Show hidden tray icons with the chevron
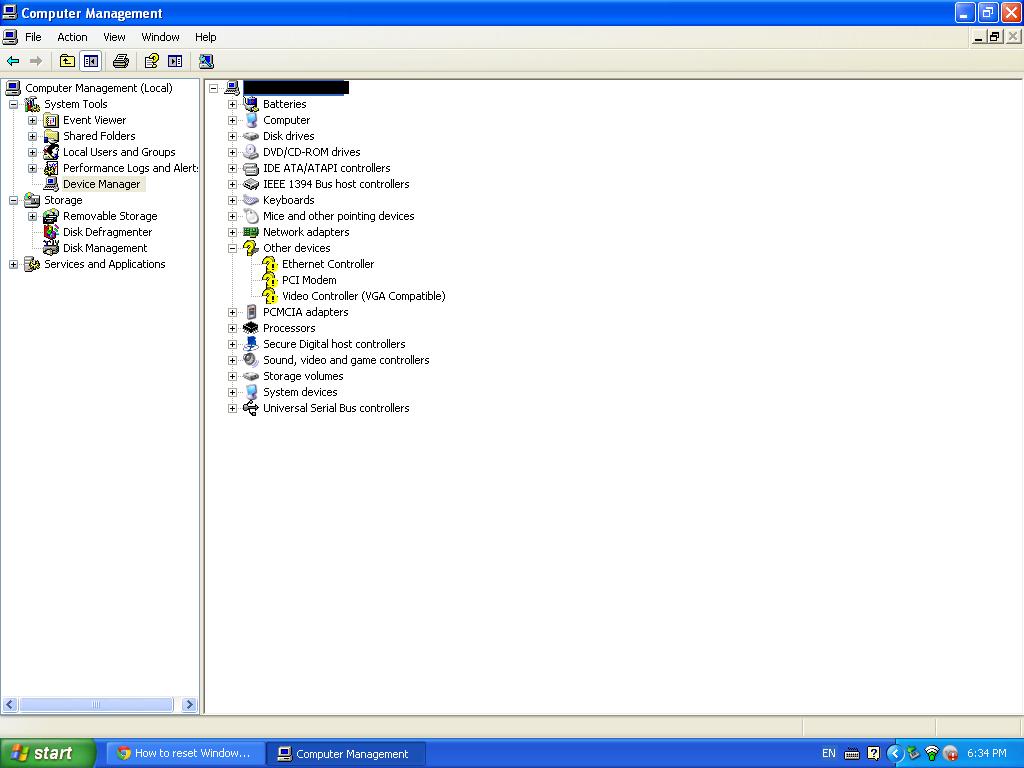 895,754
